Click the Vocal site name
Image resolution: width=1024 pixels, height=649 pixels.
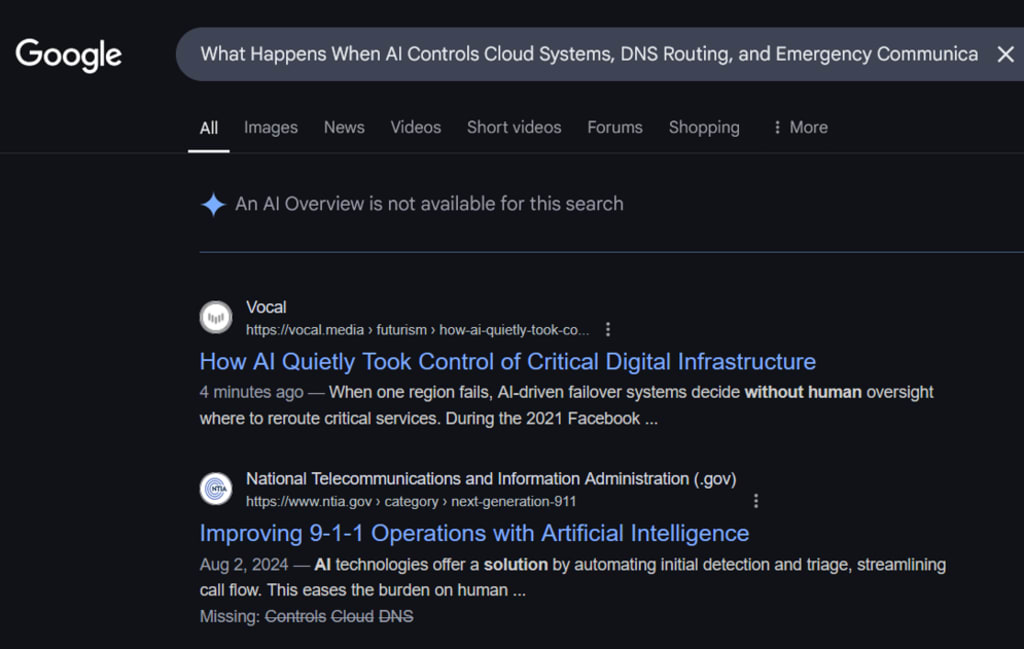266,307
